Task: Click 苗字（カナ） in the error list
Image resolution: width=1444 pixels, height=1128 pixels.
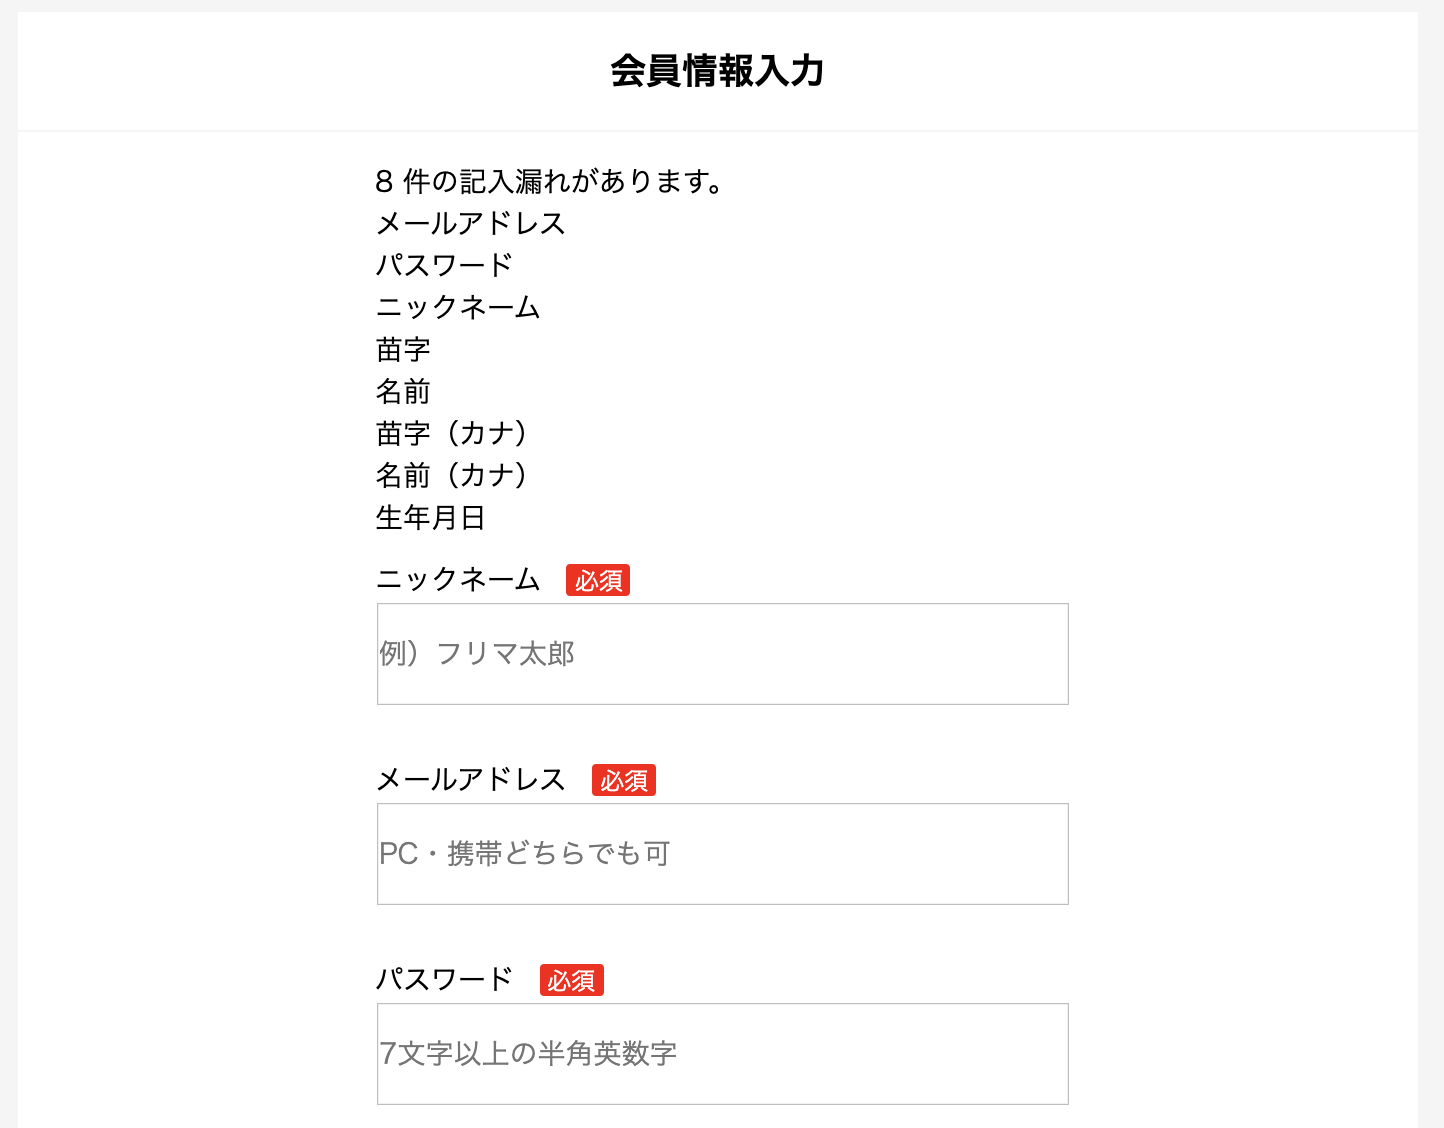Action: tap(452, 434)
